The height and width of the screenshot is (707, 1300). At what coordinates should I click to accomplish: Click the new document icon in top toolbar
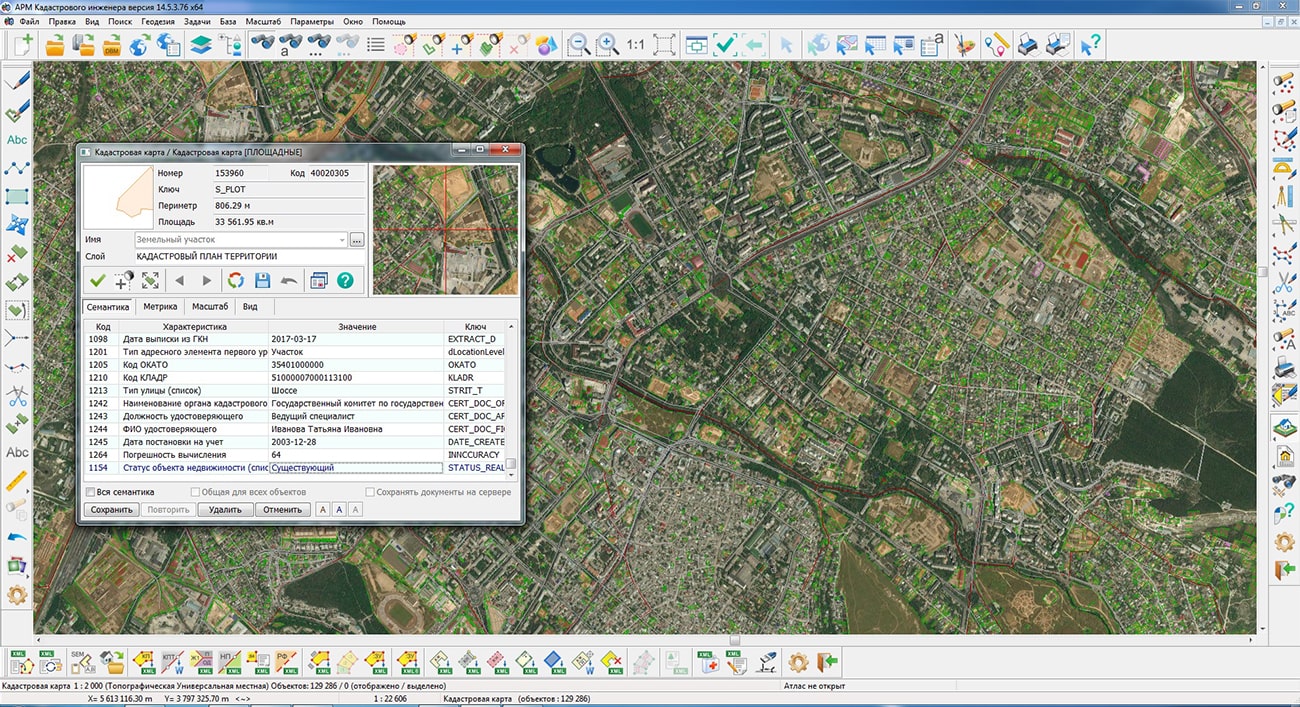pyautogui.click(x=22, y=45)
